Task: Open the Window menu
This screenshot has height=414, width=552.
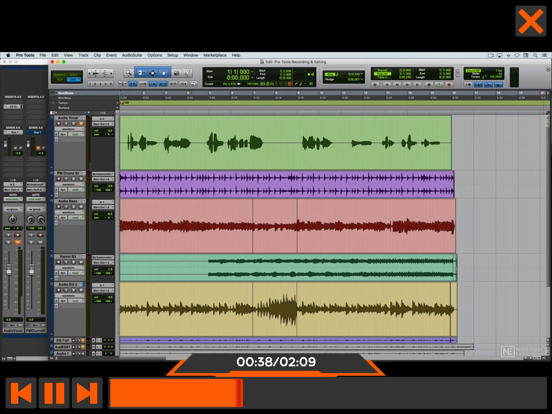Action: point(191,55)
